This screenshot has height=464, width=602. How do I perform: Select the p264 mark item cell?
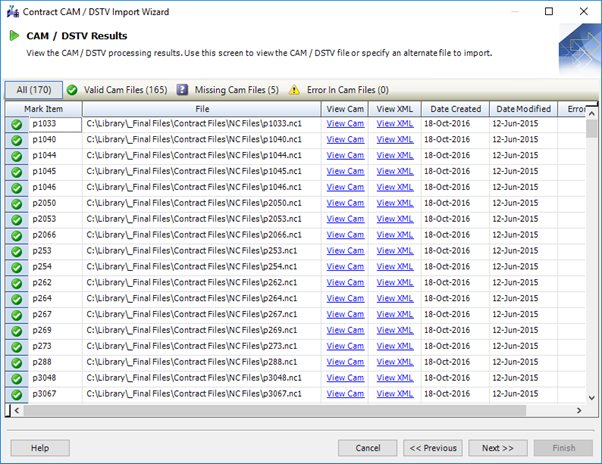tap(54, 298)
